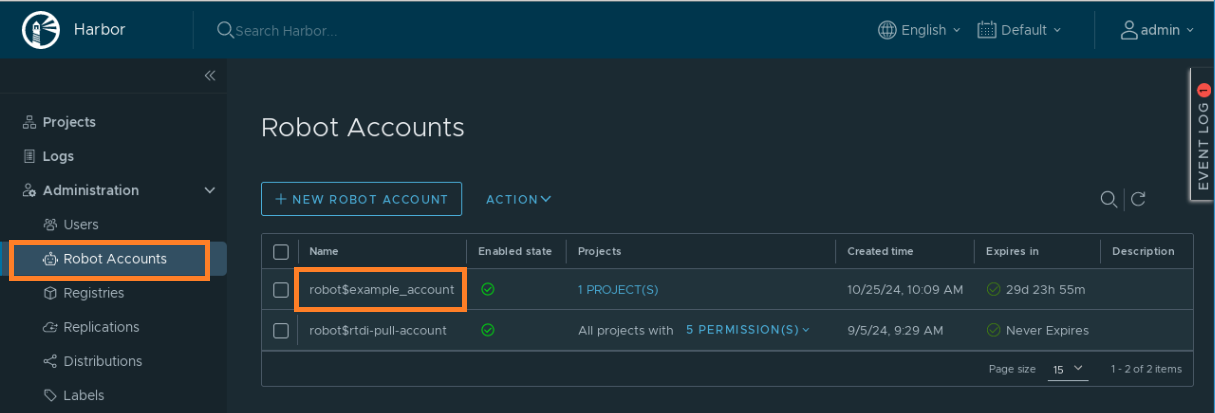This screenshot has width=1215, height=413.
Task: Click the Logs icon in sidebar
Action: (x=29, y=156)
